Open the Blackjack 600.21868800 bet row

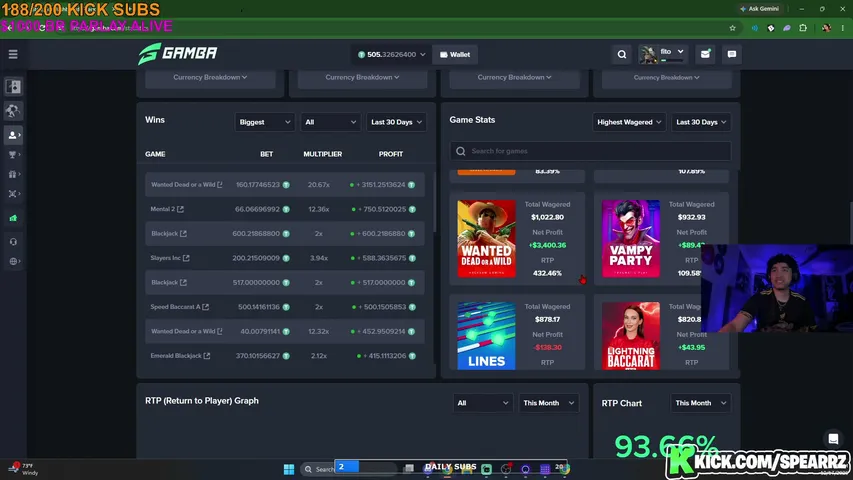285,233
